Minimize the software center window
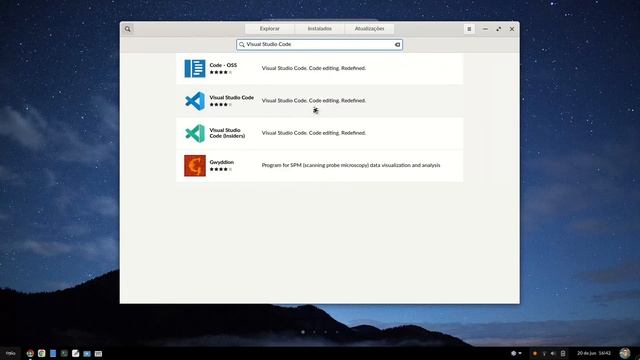 click(485, 29)
